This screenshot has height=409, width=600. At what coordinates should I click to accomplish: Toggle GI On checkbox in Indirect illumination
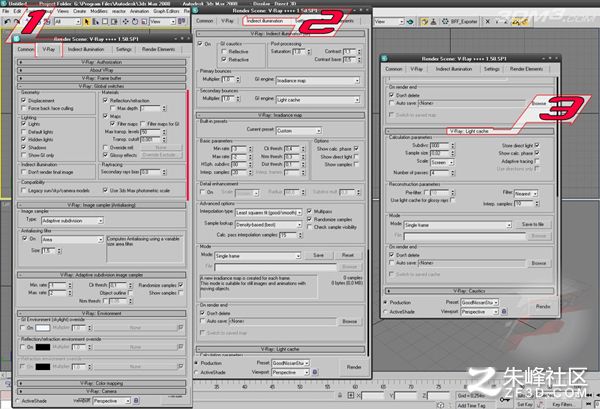point(200,44)
